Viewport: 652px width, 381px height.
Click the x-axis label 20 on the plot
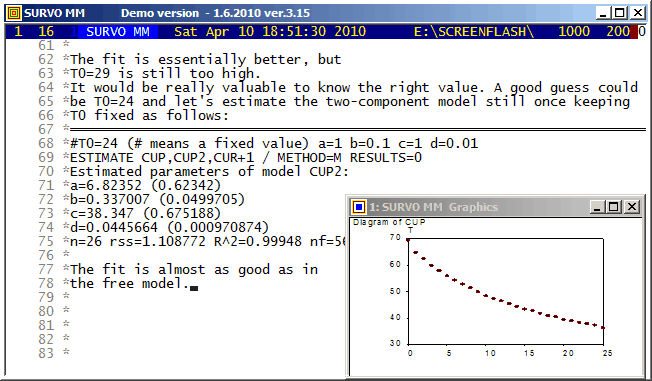568,353
